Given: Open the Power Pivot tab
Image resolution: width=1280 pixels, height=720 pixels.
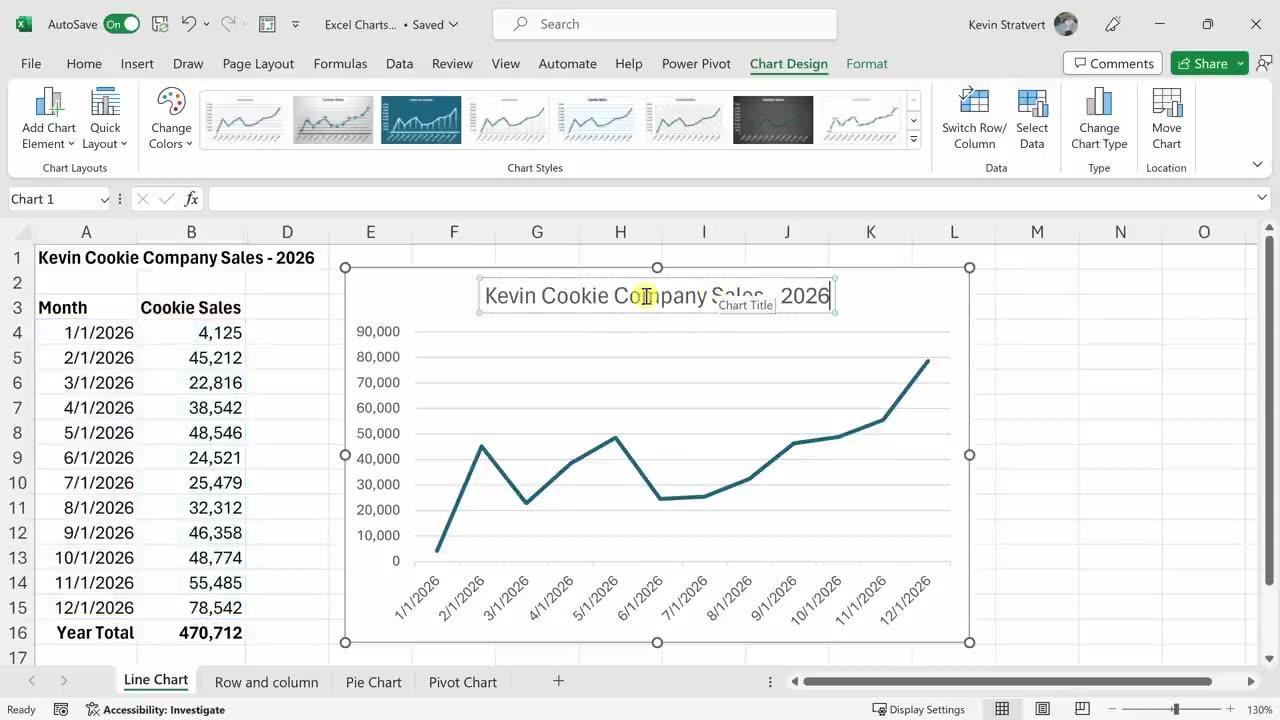Looking at the screenshot, I should (696, 63).
